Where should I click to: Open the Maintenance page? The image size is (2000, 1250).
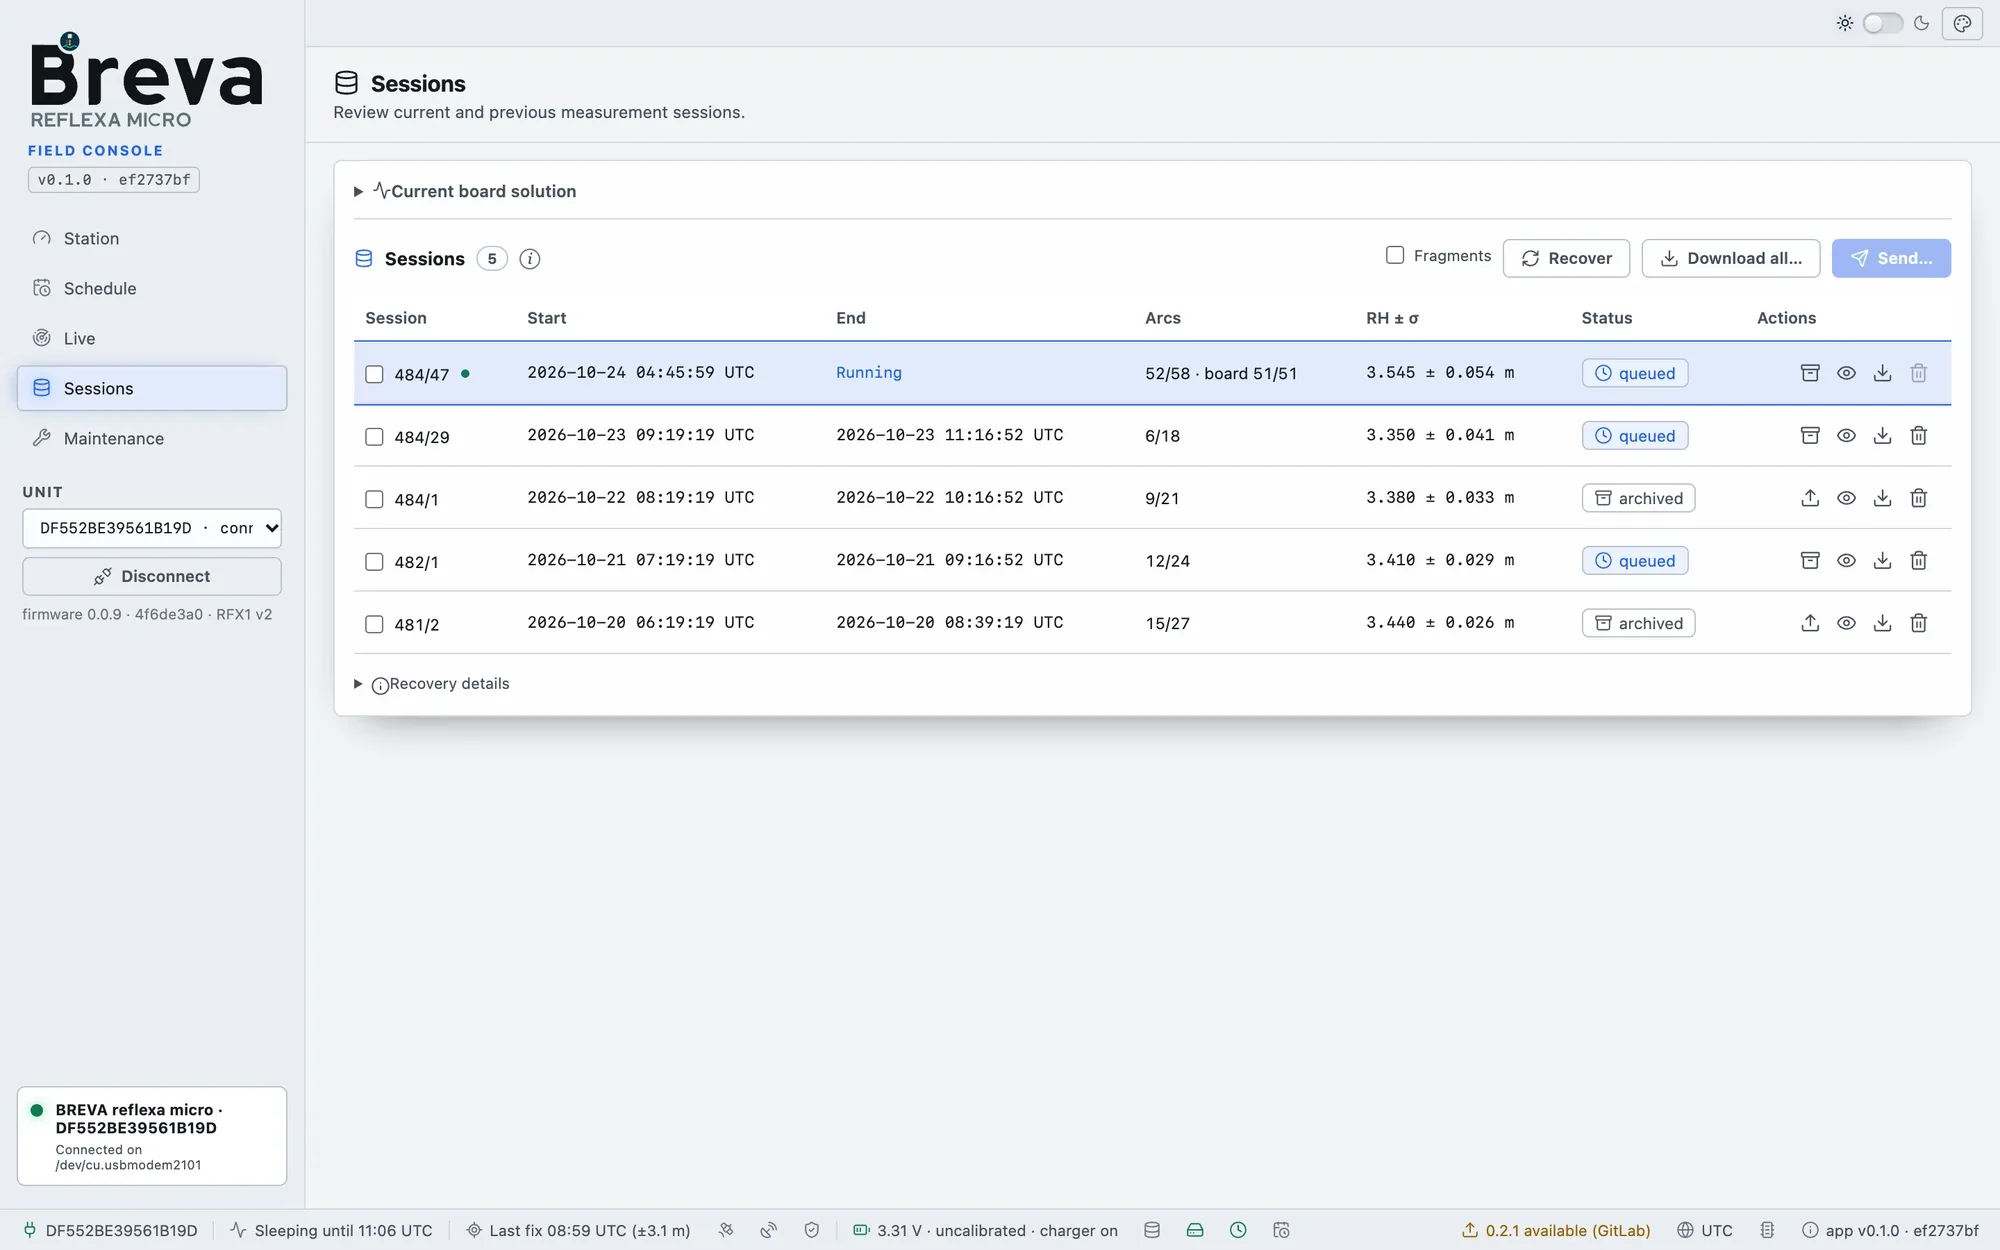click(152, 438)
